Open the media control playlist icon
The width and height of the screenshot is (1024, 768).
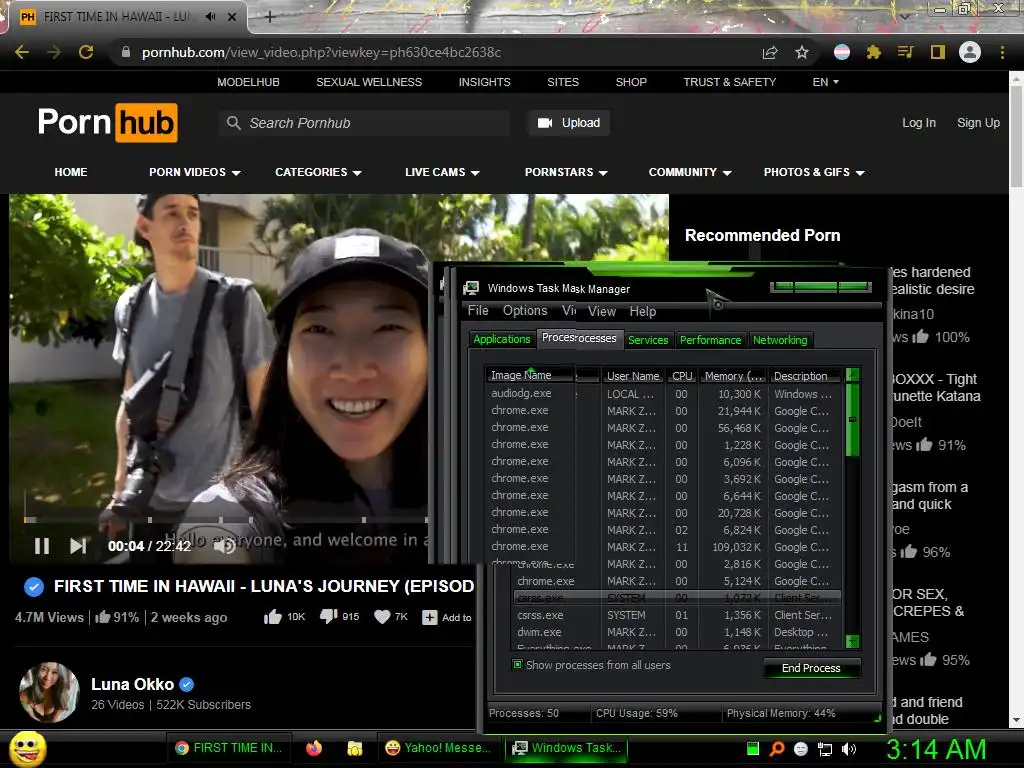coord(905,52)
